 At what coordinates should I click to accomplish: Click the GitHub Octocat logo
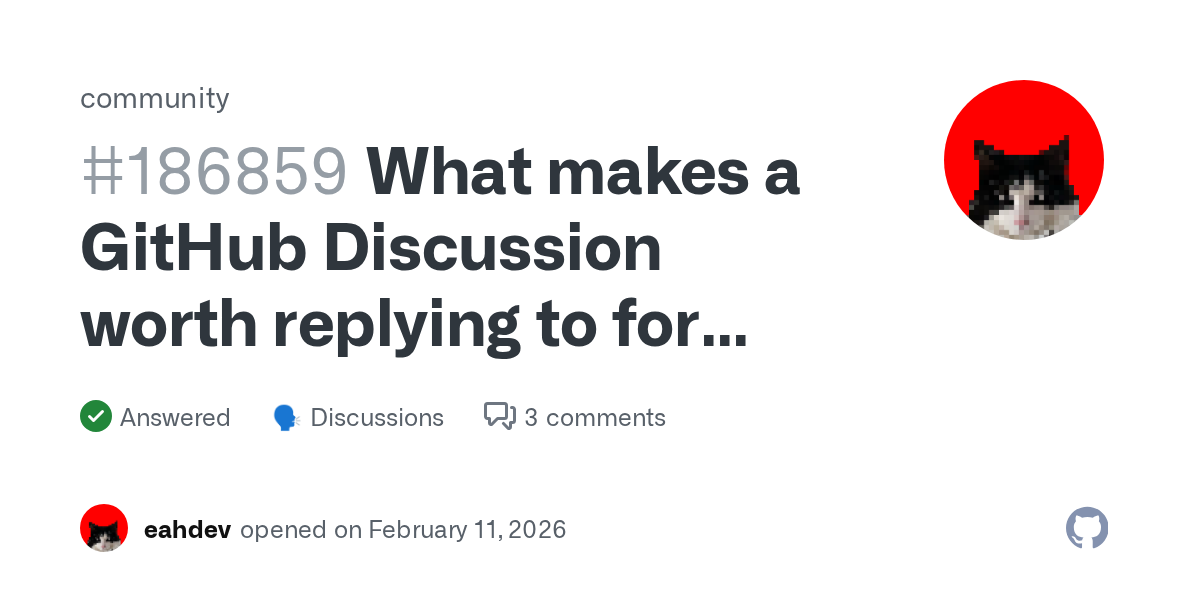click(x=1087, y=528)
